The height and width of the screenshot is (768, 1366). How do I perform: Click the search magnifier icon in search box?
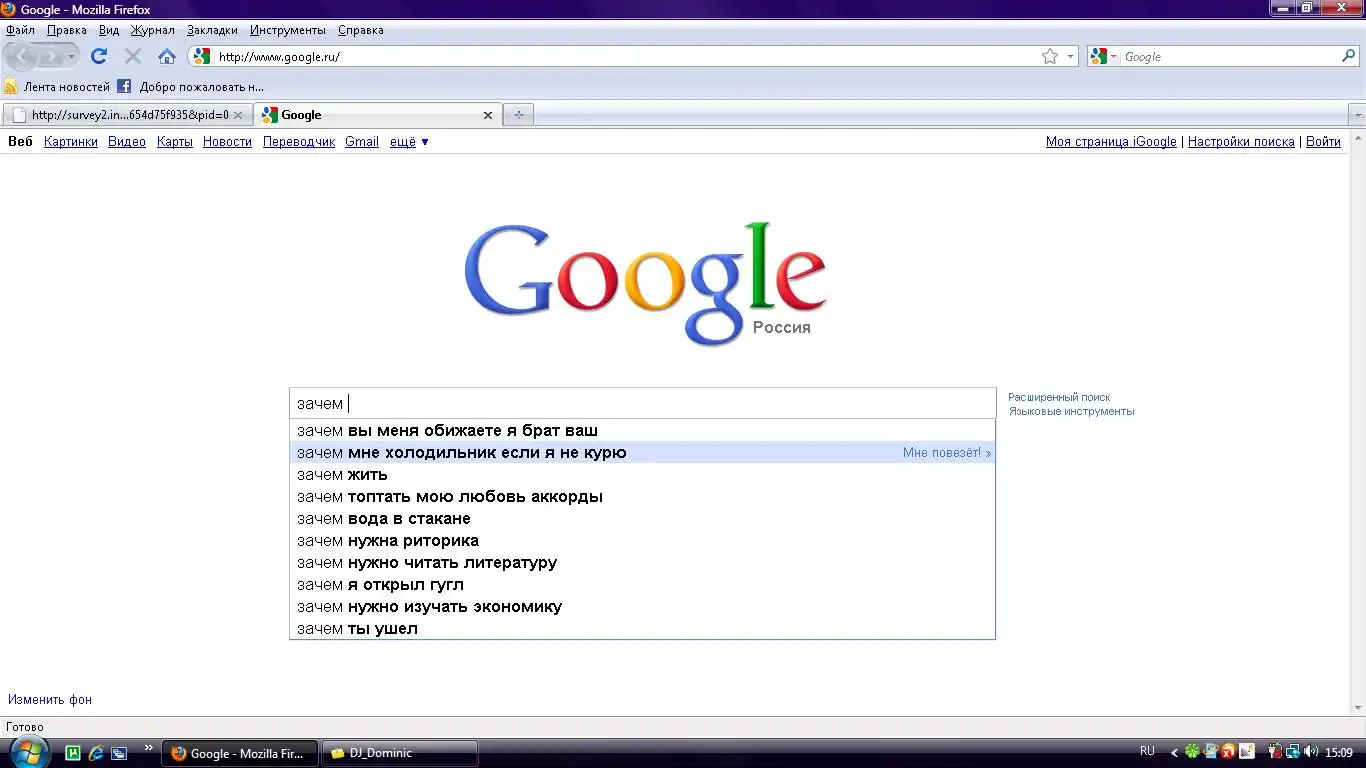[x=1348, y=57]
